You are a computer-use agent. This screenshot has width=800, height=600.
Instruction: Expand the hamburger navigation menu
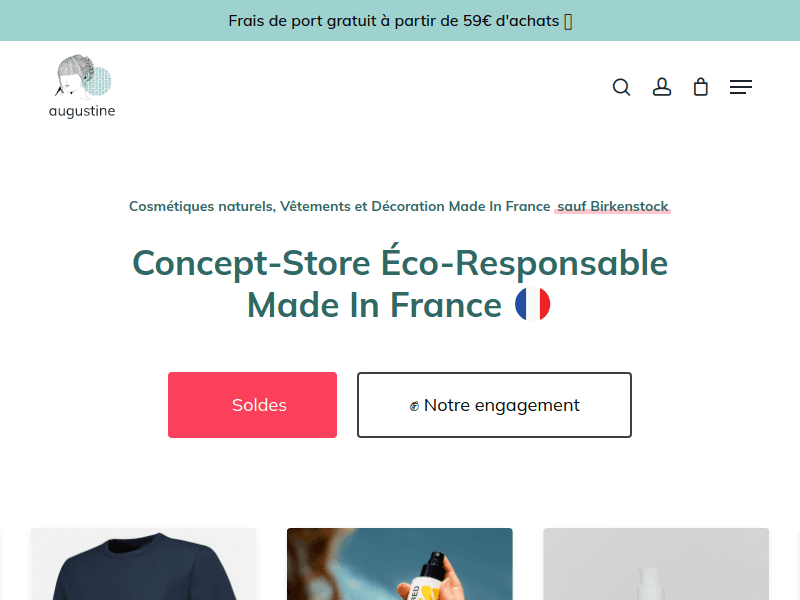click(x=741, y=87)
